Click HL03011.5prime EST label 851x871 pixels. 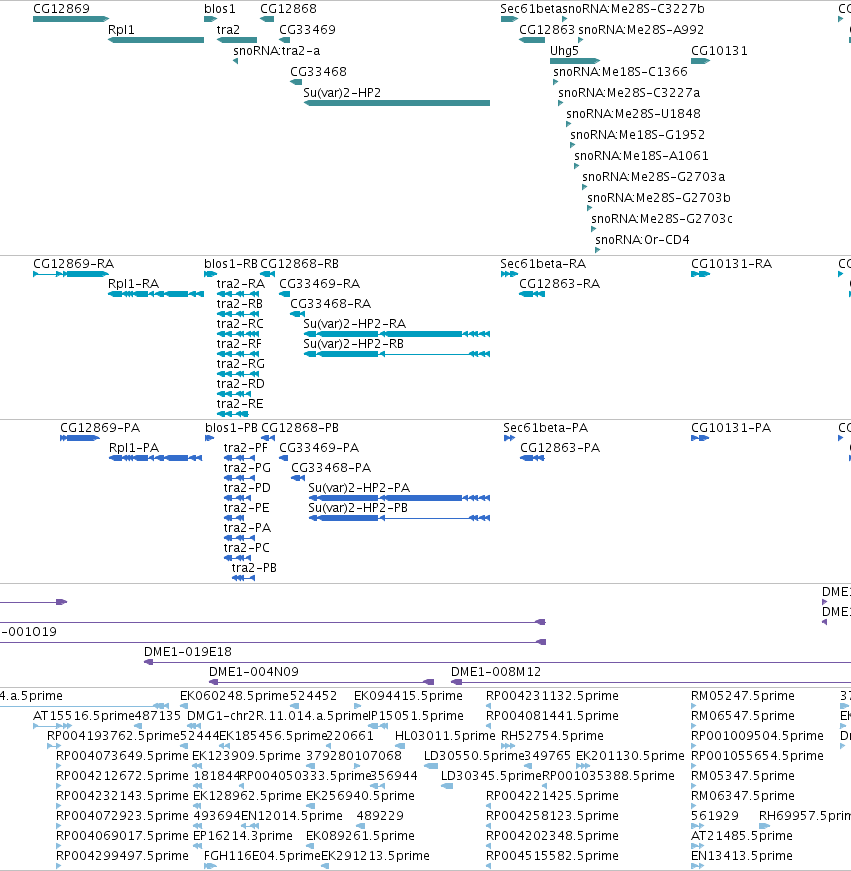tap(445, 736)
